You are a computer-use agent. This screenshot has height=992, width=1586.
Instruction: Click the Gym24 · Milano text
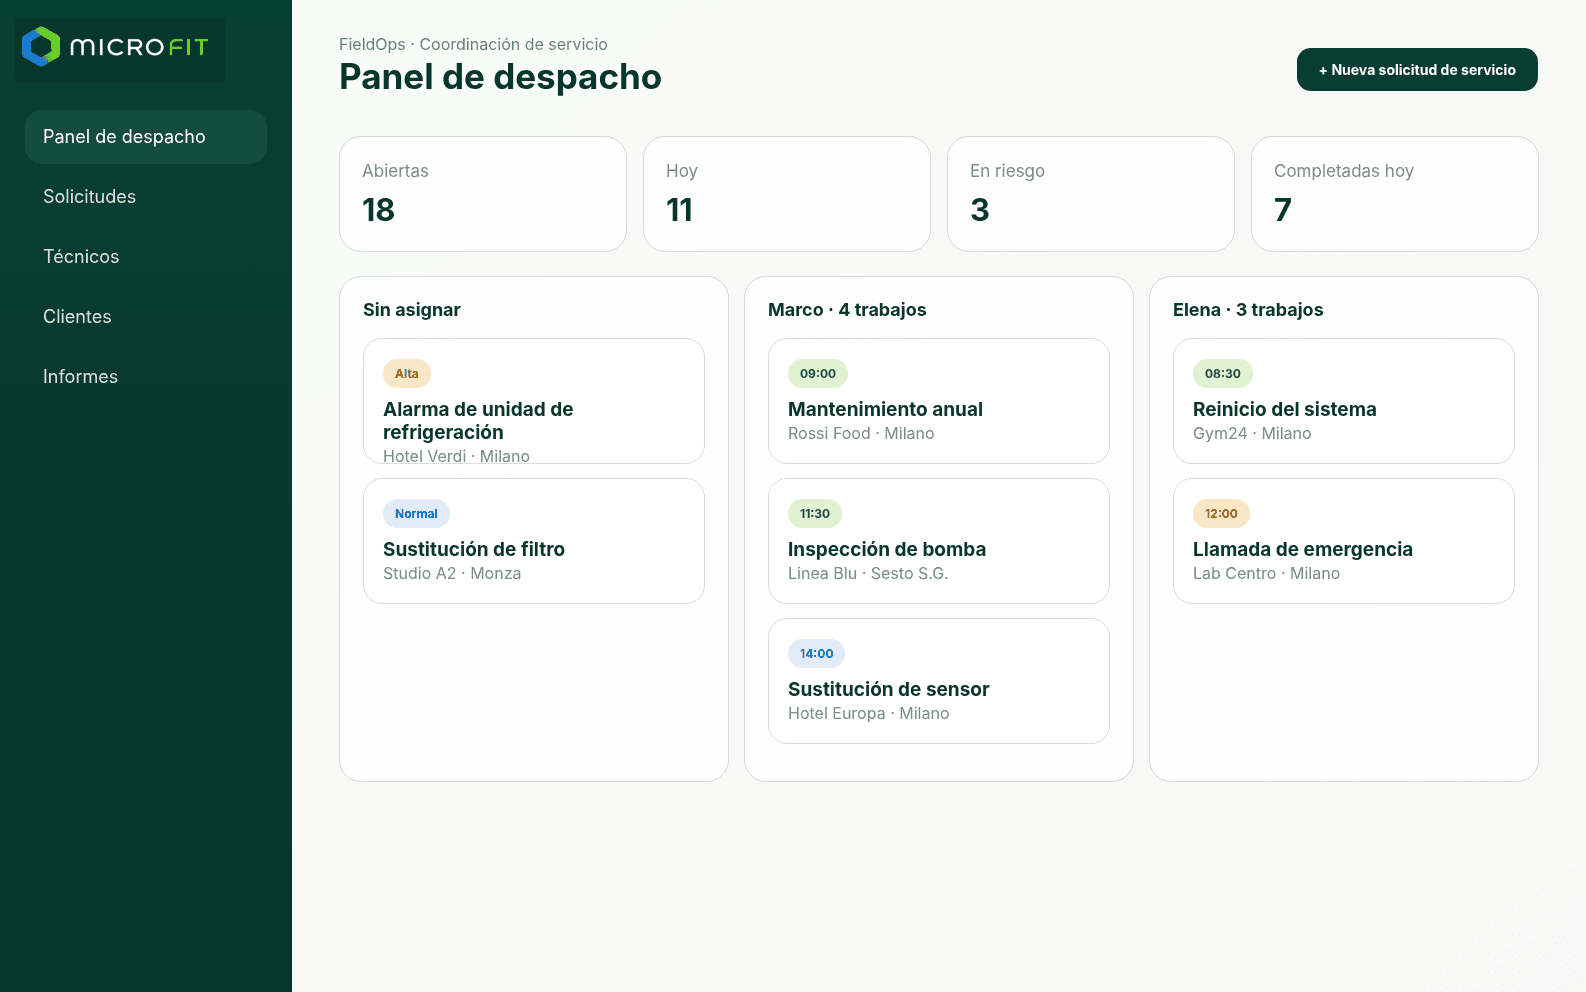click(1252, 434)
